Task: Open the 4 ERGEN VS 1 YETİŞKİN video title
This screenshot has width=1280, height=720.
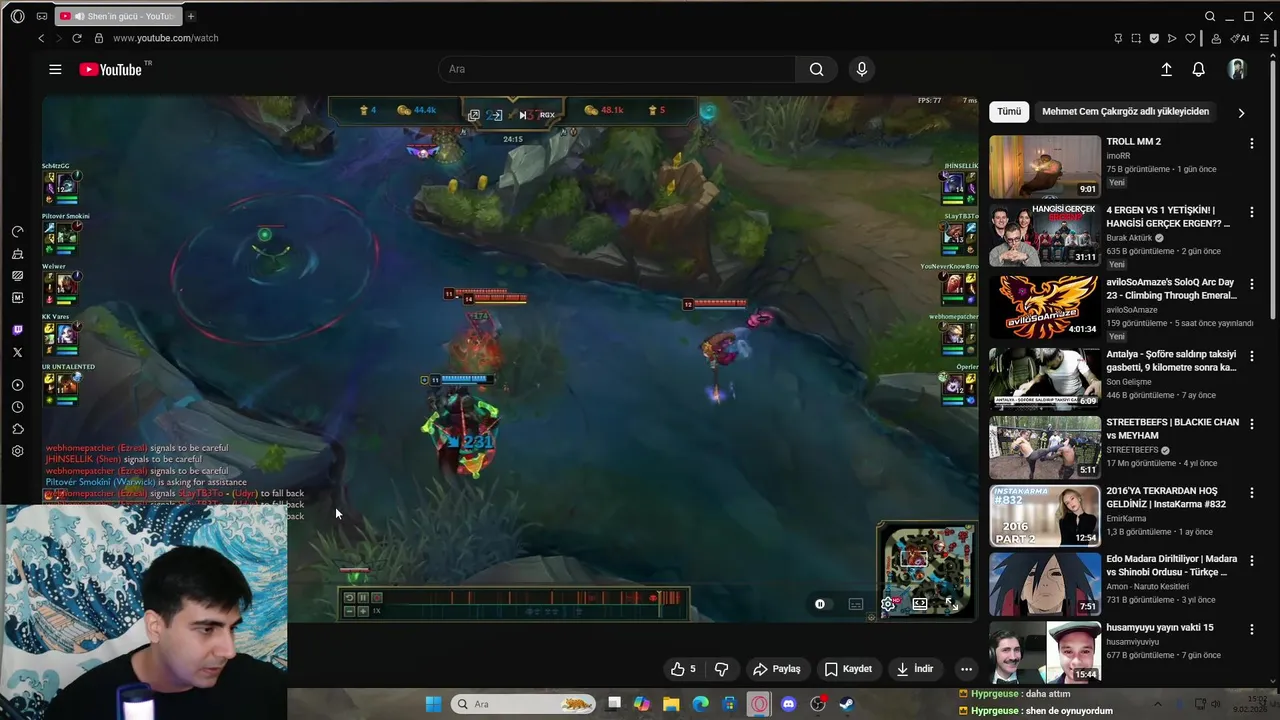Action: click(x=1168, y=217)
